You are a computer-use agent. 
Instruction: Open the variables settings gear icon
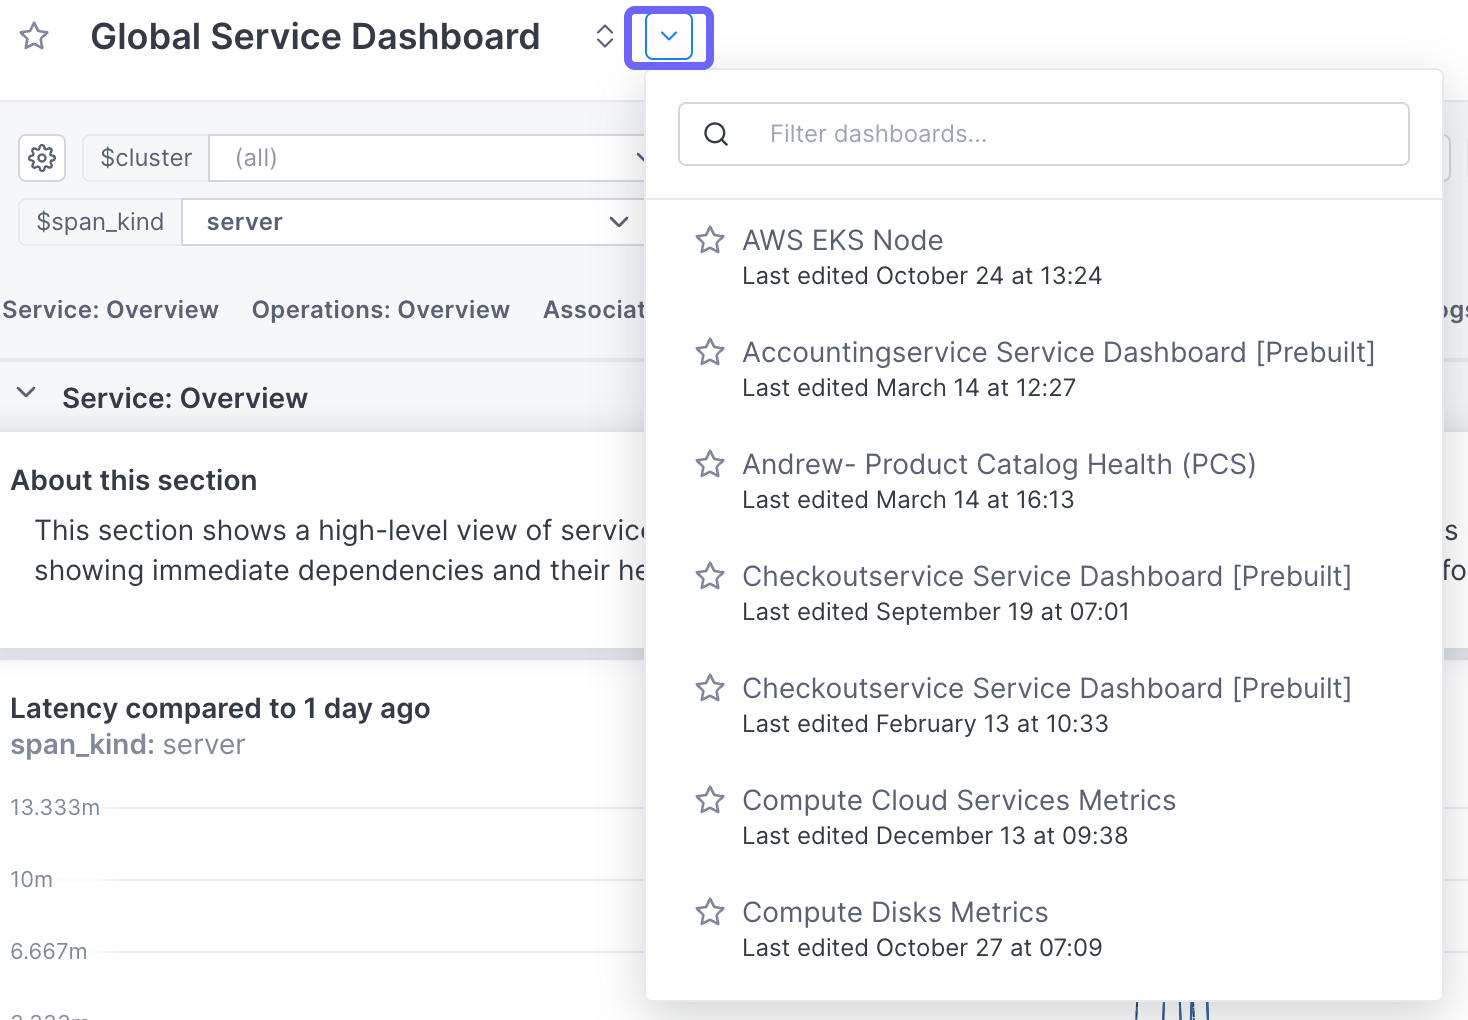click(42, 158)
